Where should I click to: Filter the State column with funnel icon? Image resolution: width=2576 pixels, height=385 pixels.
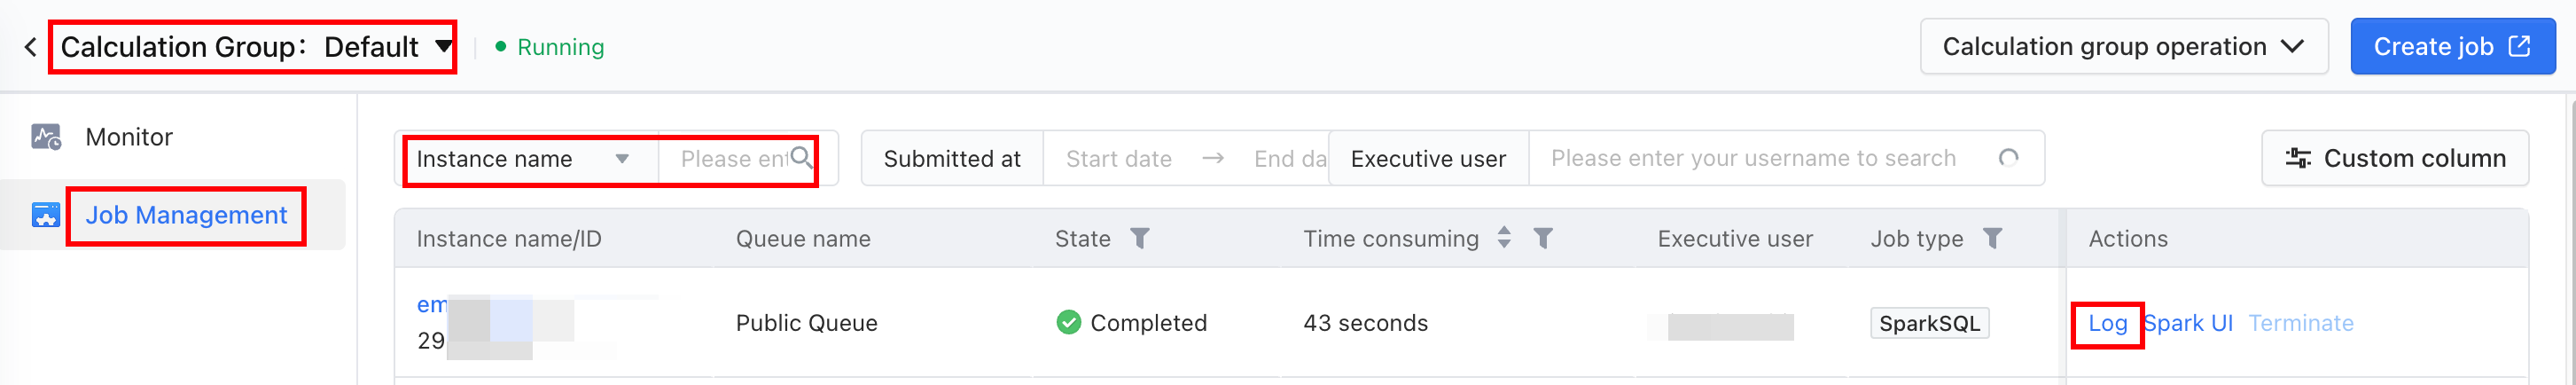(1139, 238)
